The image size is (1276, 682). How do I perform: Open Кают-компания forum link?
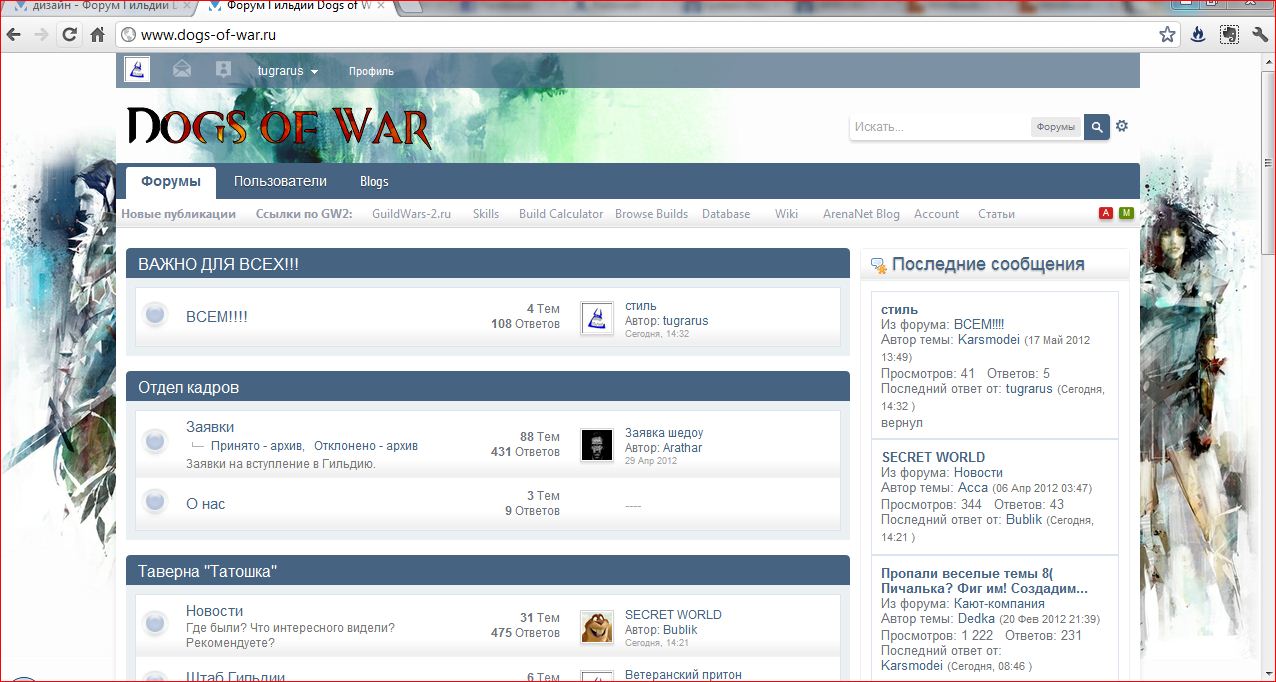(x=999, y=604)
